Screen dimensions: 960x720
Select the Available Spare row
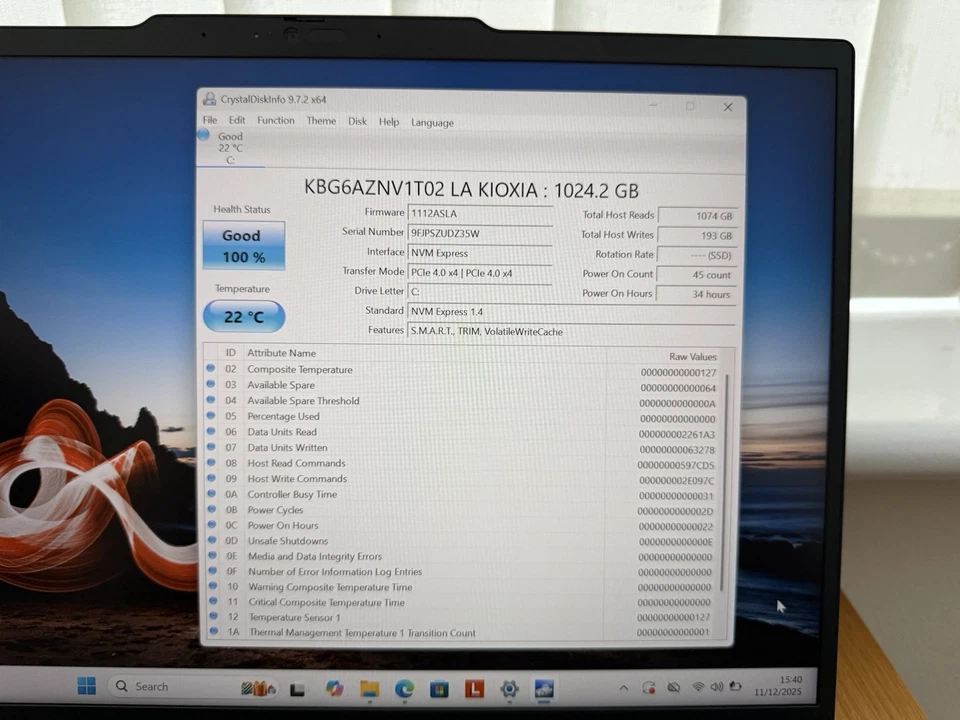coord(462,386)
